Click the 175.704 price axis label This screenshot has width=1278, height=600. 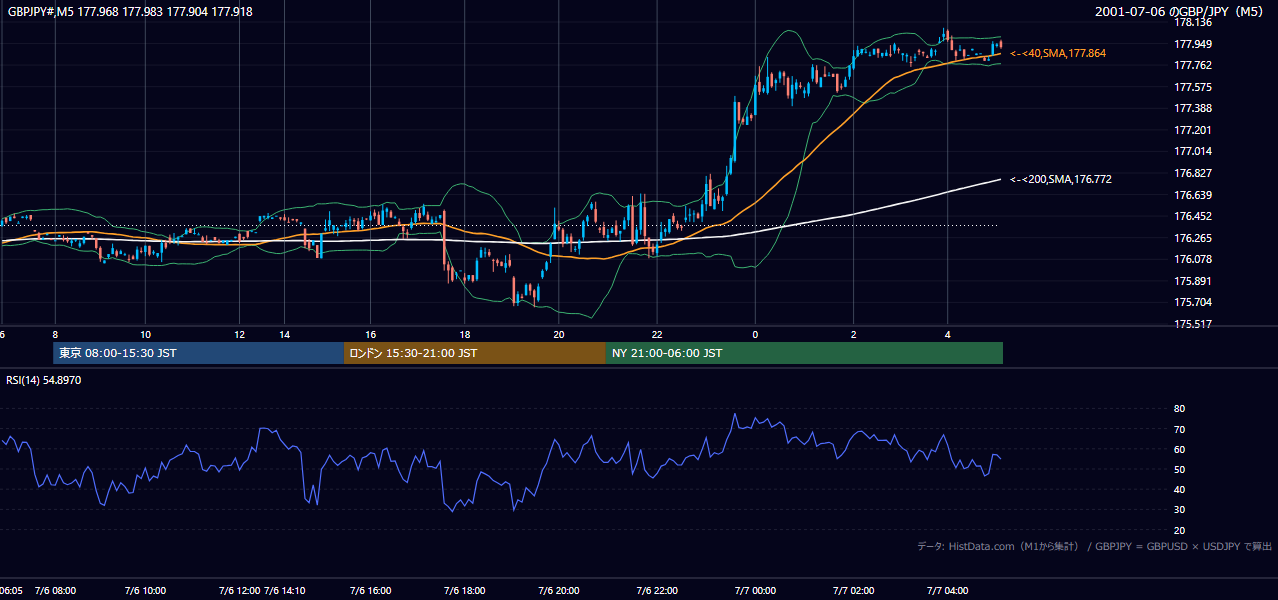[x=1193, y=302]
